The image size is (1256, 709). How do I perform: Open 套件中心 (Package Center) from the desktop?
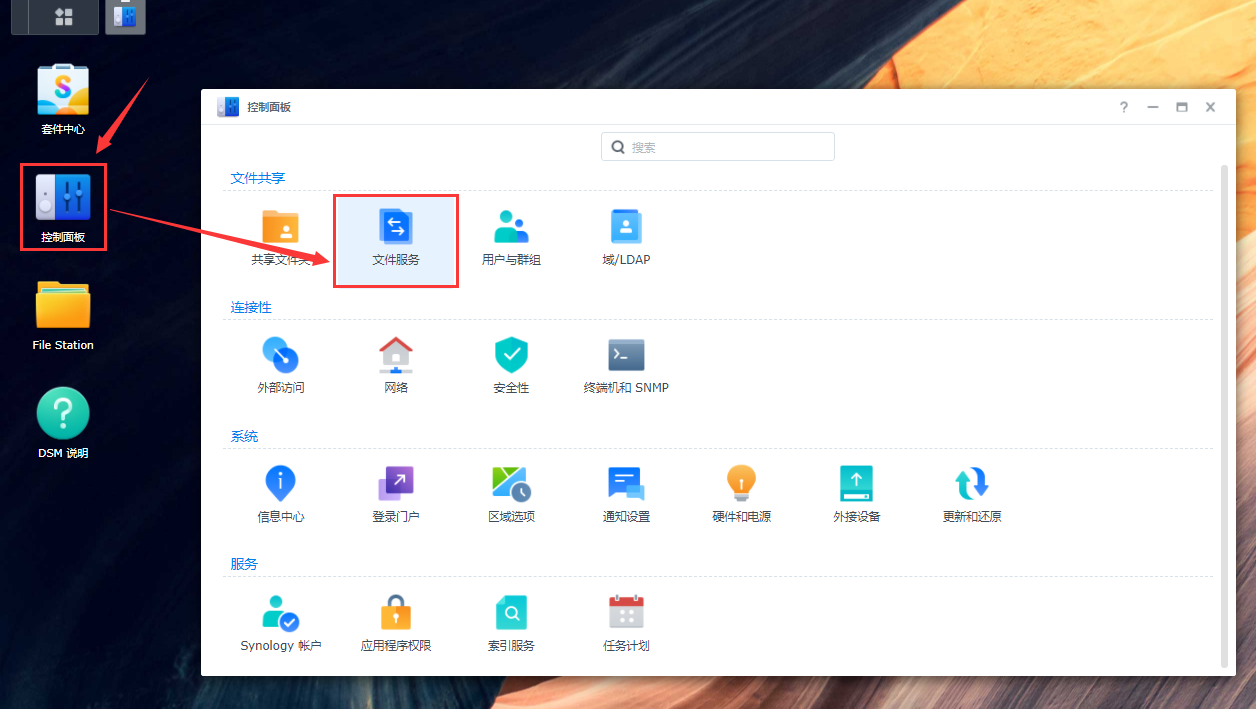point(62,98)
